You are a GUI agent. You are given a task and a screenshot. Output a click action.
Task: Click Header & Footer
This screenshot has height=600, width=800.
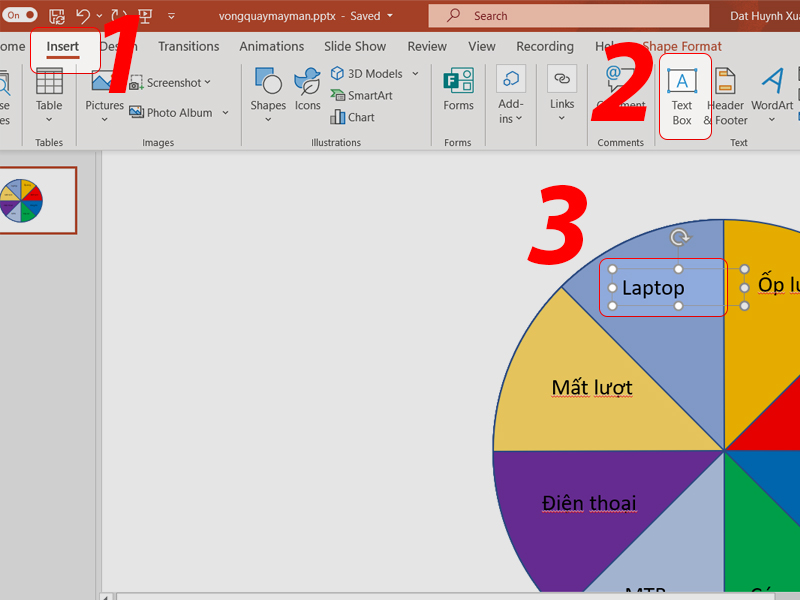coord(725,97)
